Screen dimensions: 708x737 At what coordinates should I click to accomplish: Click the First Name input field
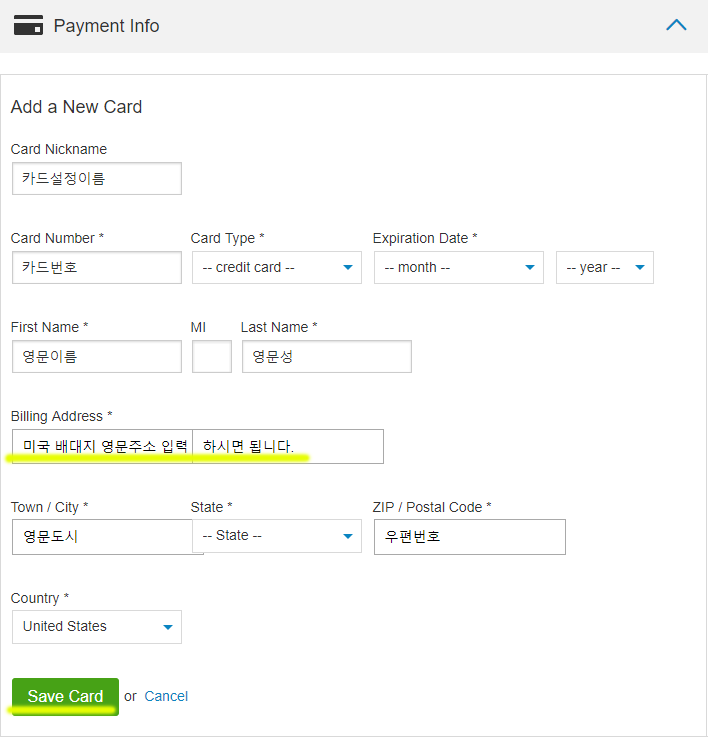(x=97, y=357)
